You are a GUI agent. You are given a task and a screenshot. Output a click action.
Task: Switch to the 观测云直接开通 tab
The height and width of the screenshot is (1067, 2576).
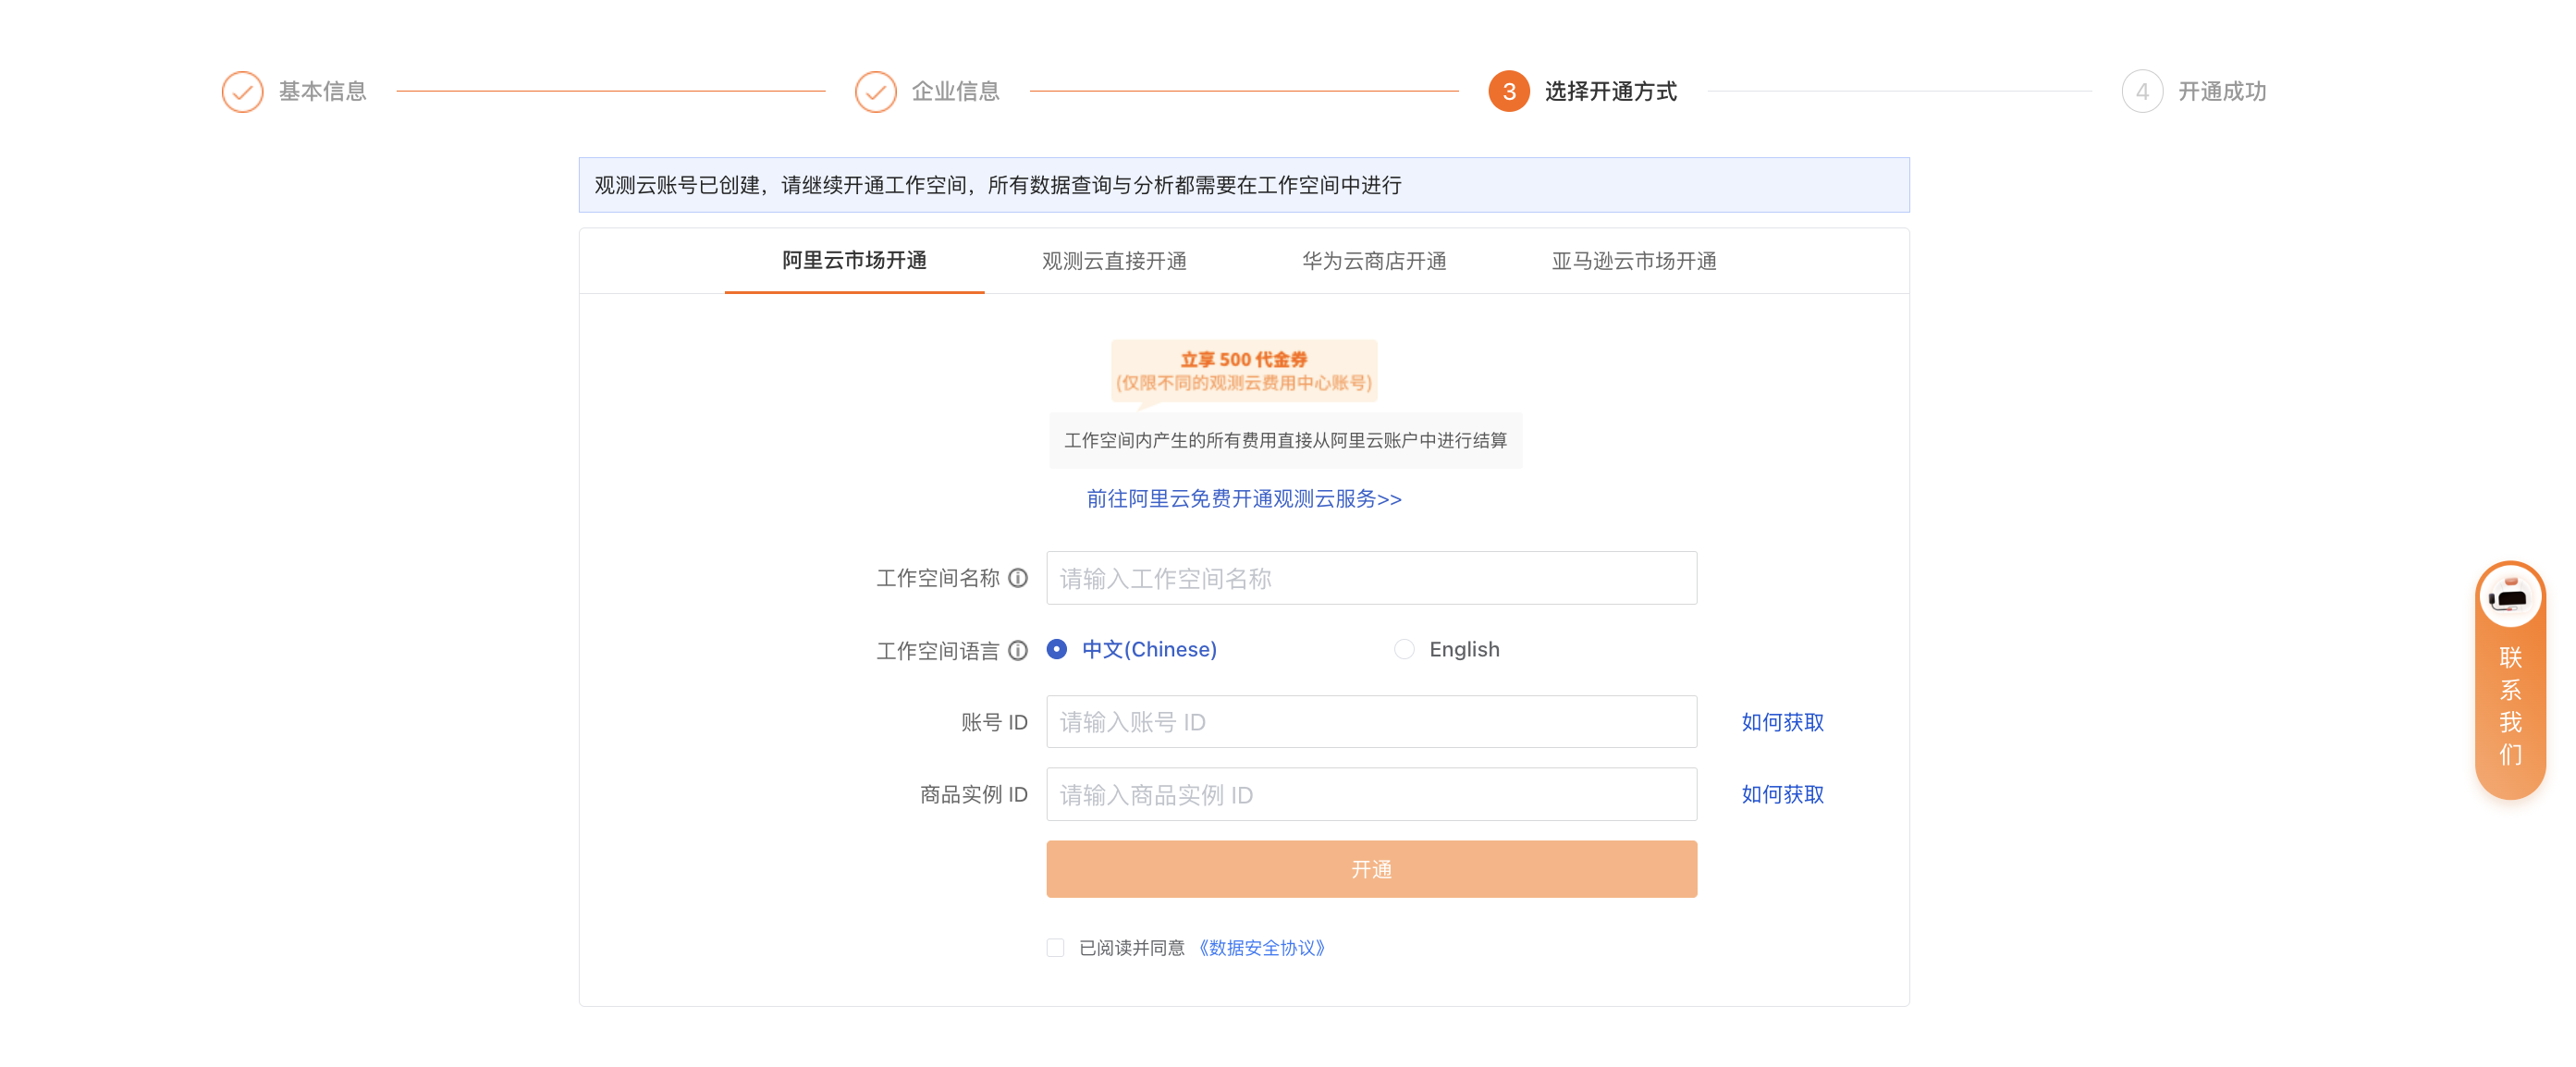[1114, 261]
